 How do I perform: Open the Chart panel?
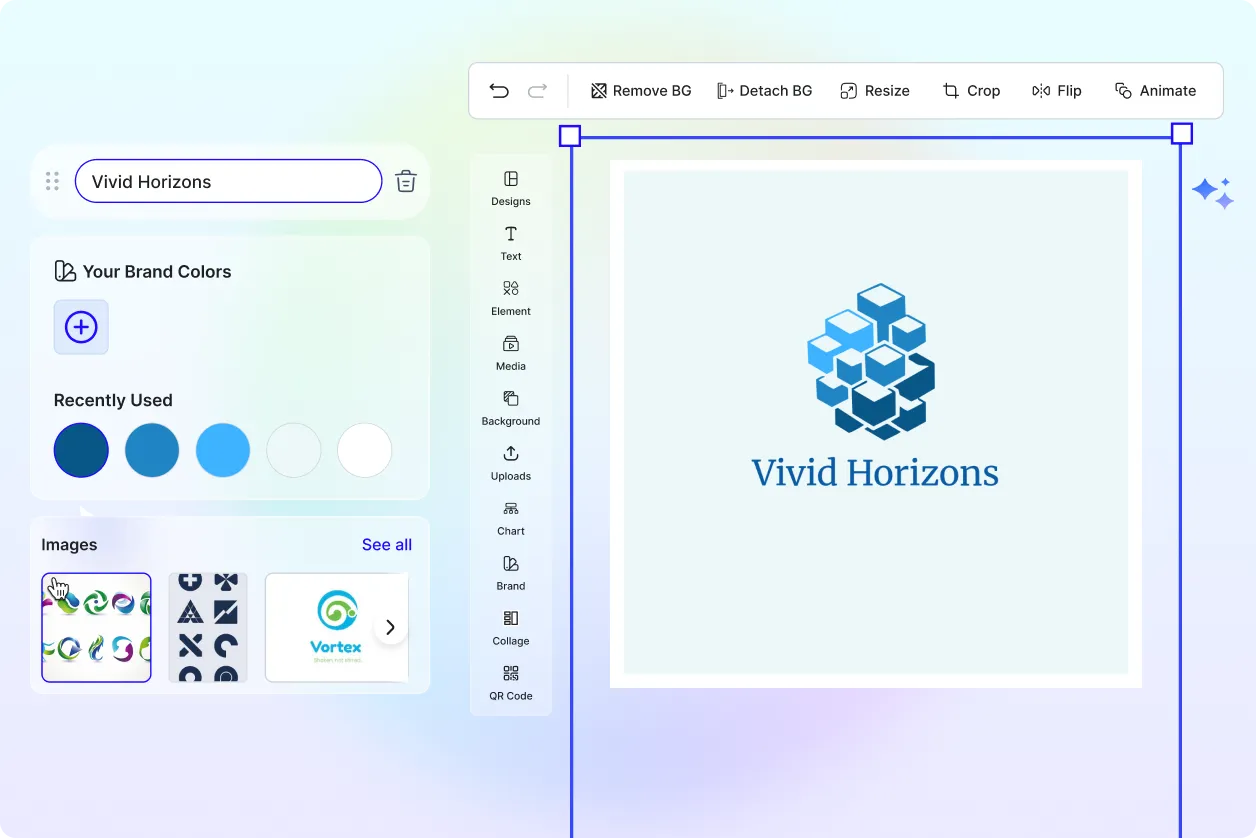pyautogui.click(x=511, y=517)
